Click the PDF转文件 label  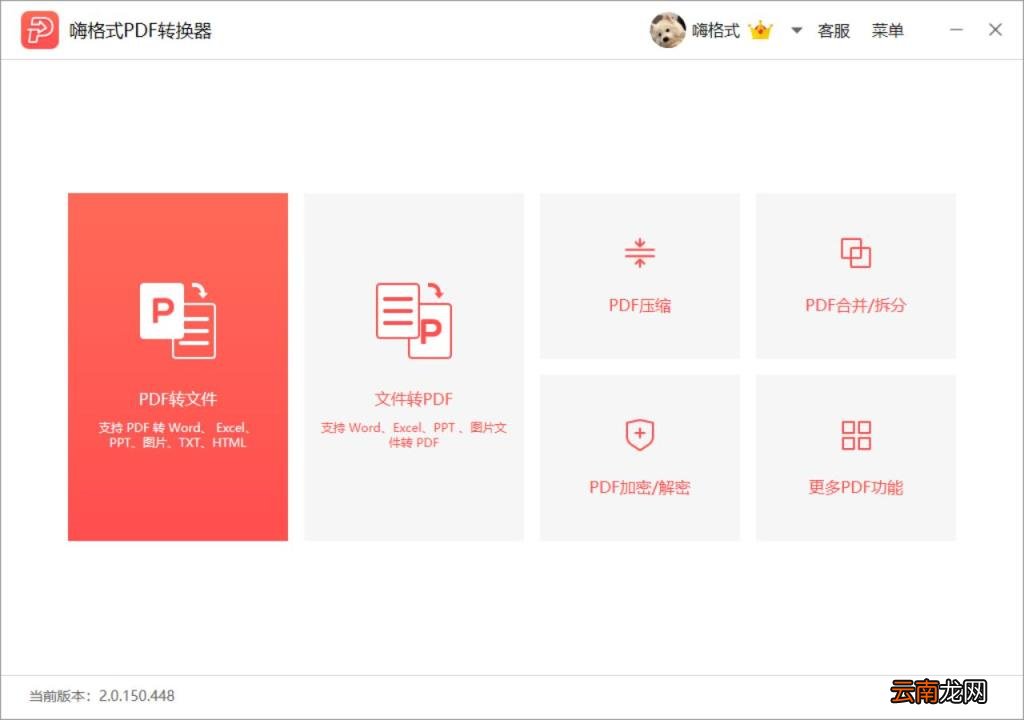(x=178, y=399)
